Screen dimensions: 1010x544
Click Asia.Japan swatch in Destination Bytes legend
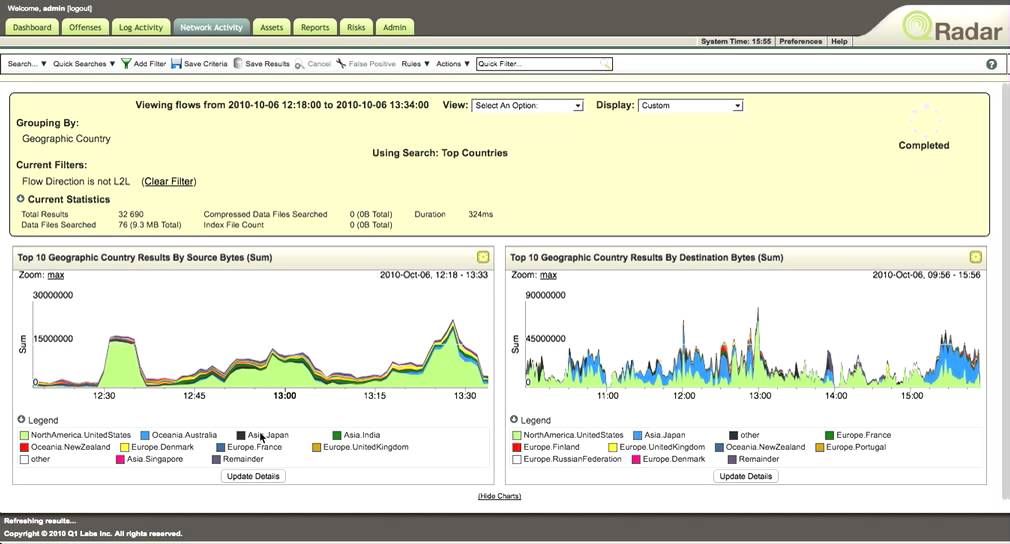click(x=638, y=435)
